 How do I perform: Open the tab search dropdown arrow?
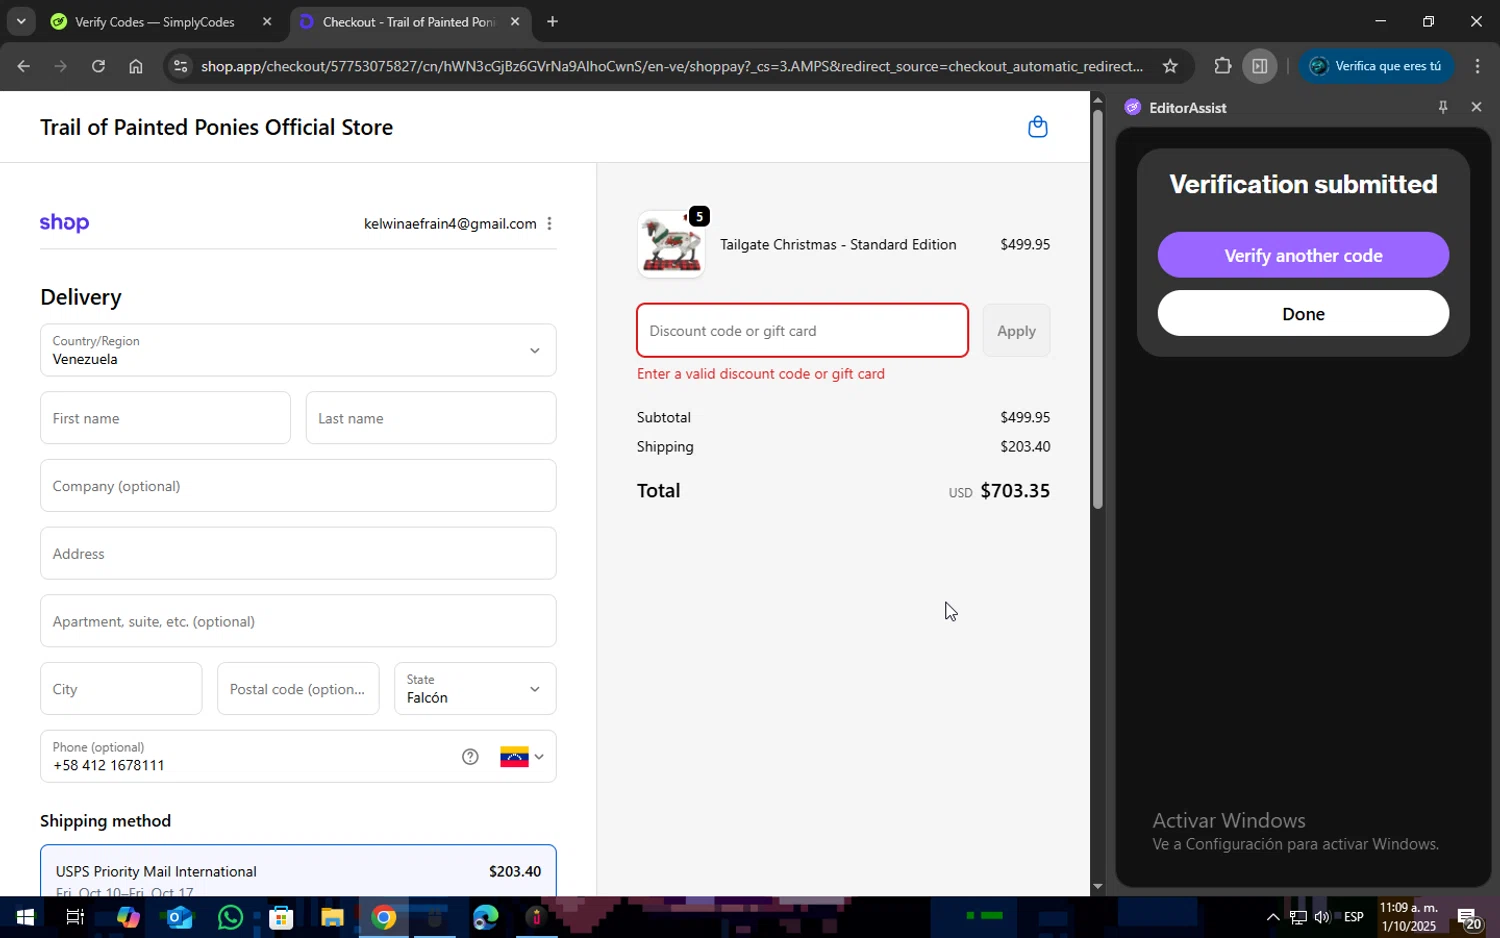coord(20,21)
